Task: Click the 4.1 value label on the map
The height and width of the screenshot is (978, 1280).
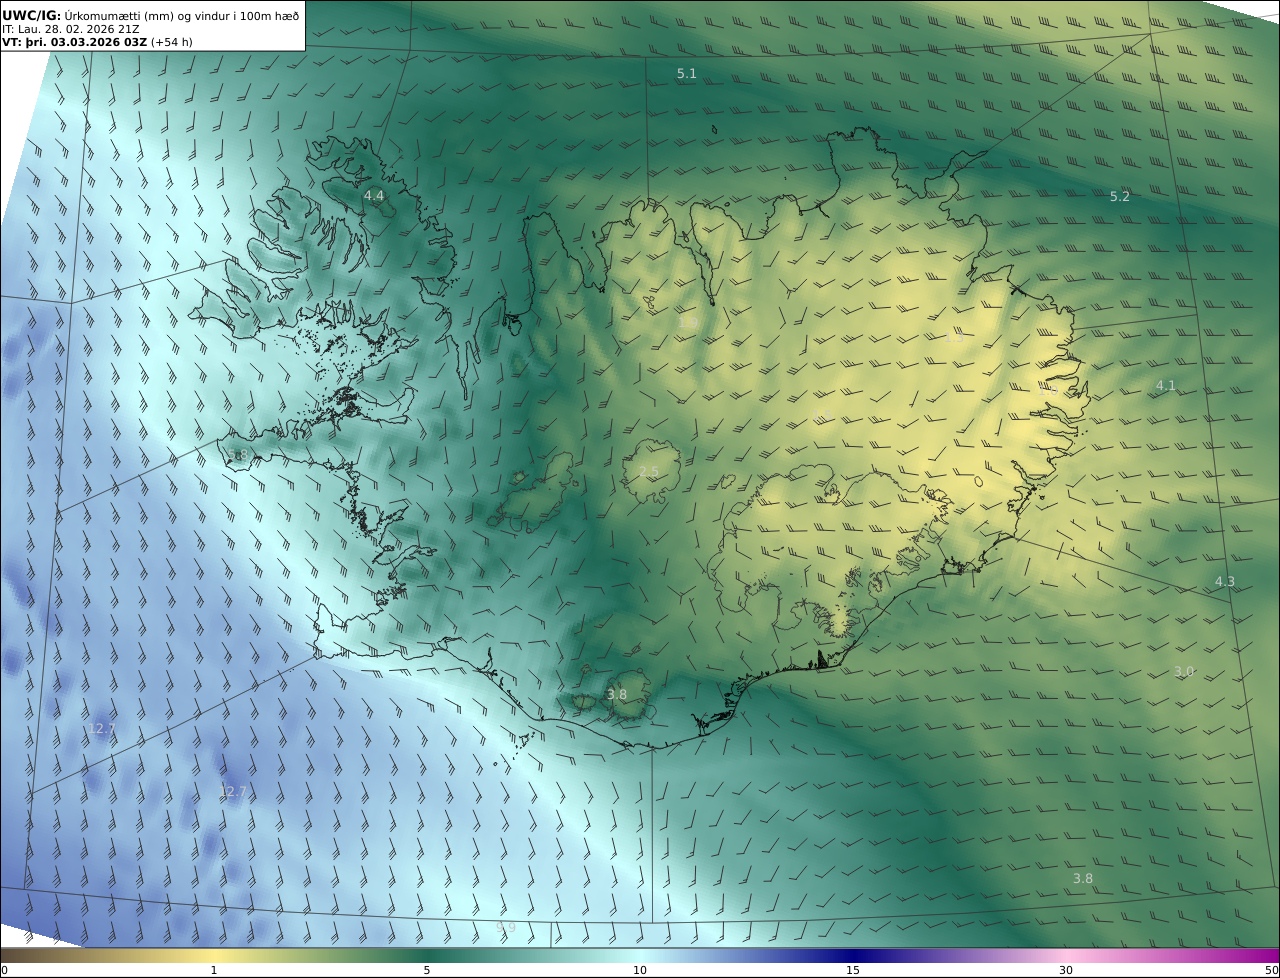Action: point(1166,386)
